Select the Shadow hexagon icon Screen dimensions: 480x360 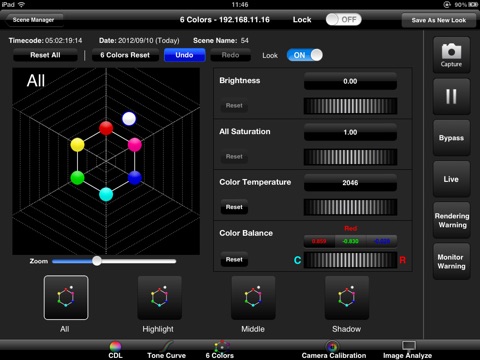[347, 298]
